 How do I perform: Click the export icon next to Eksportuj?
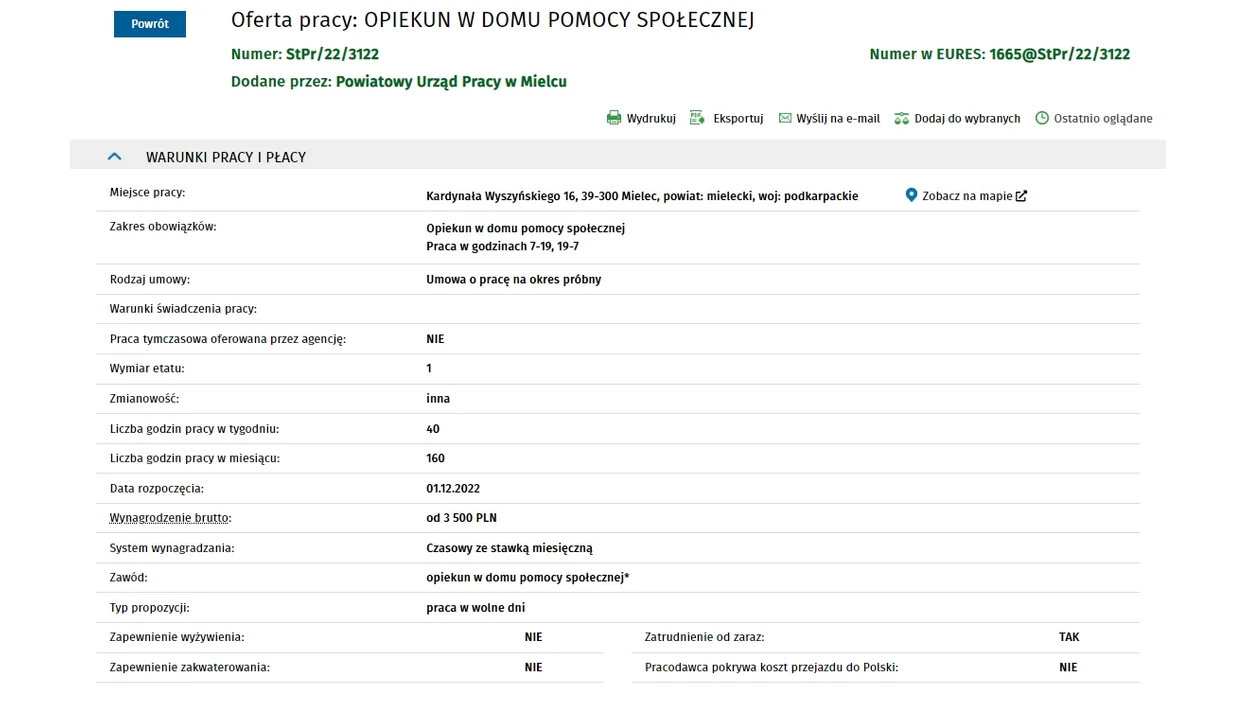coord(698,118)
